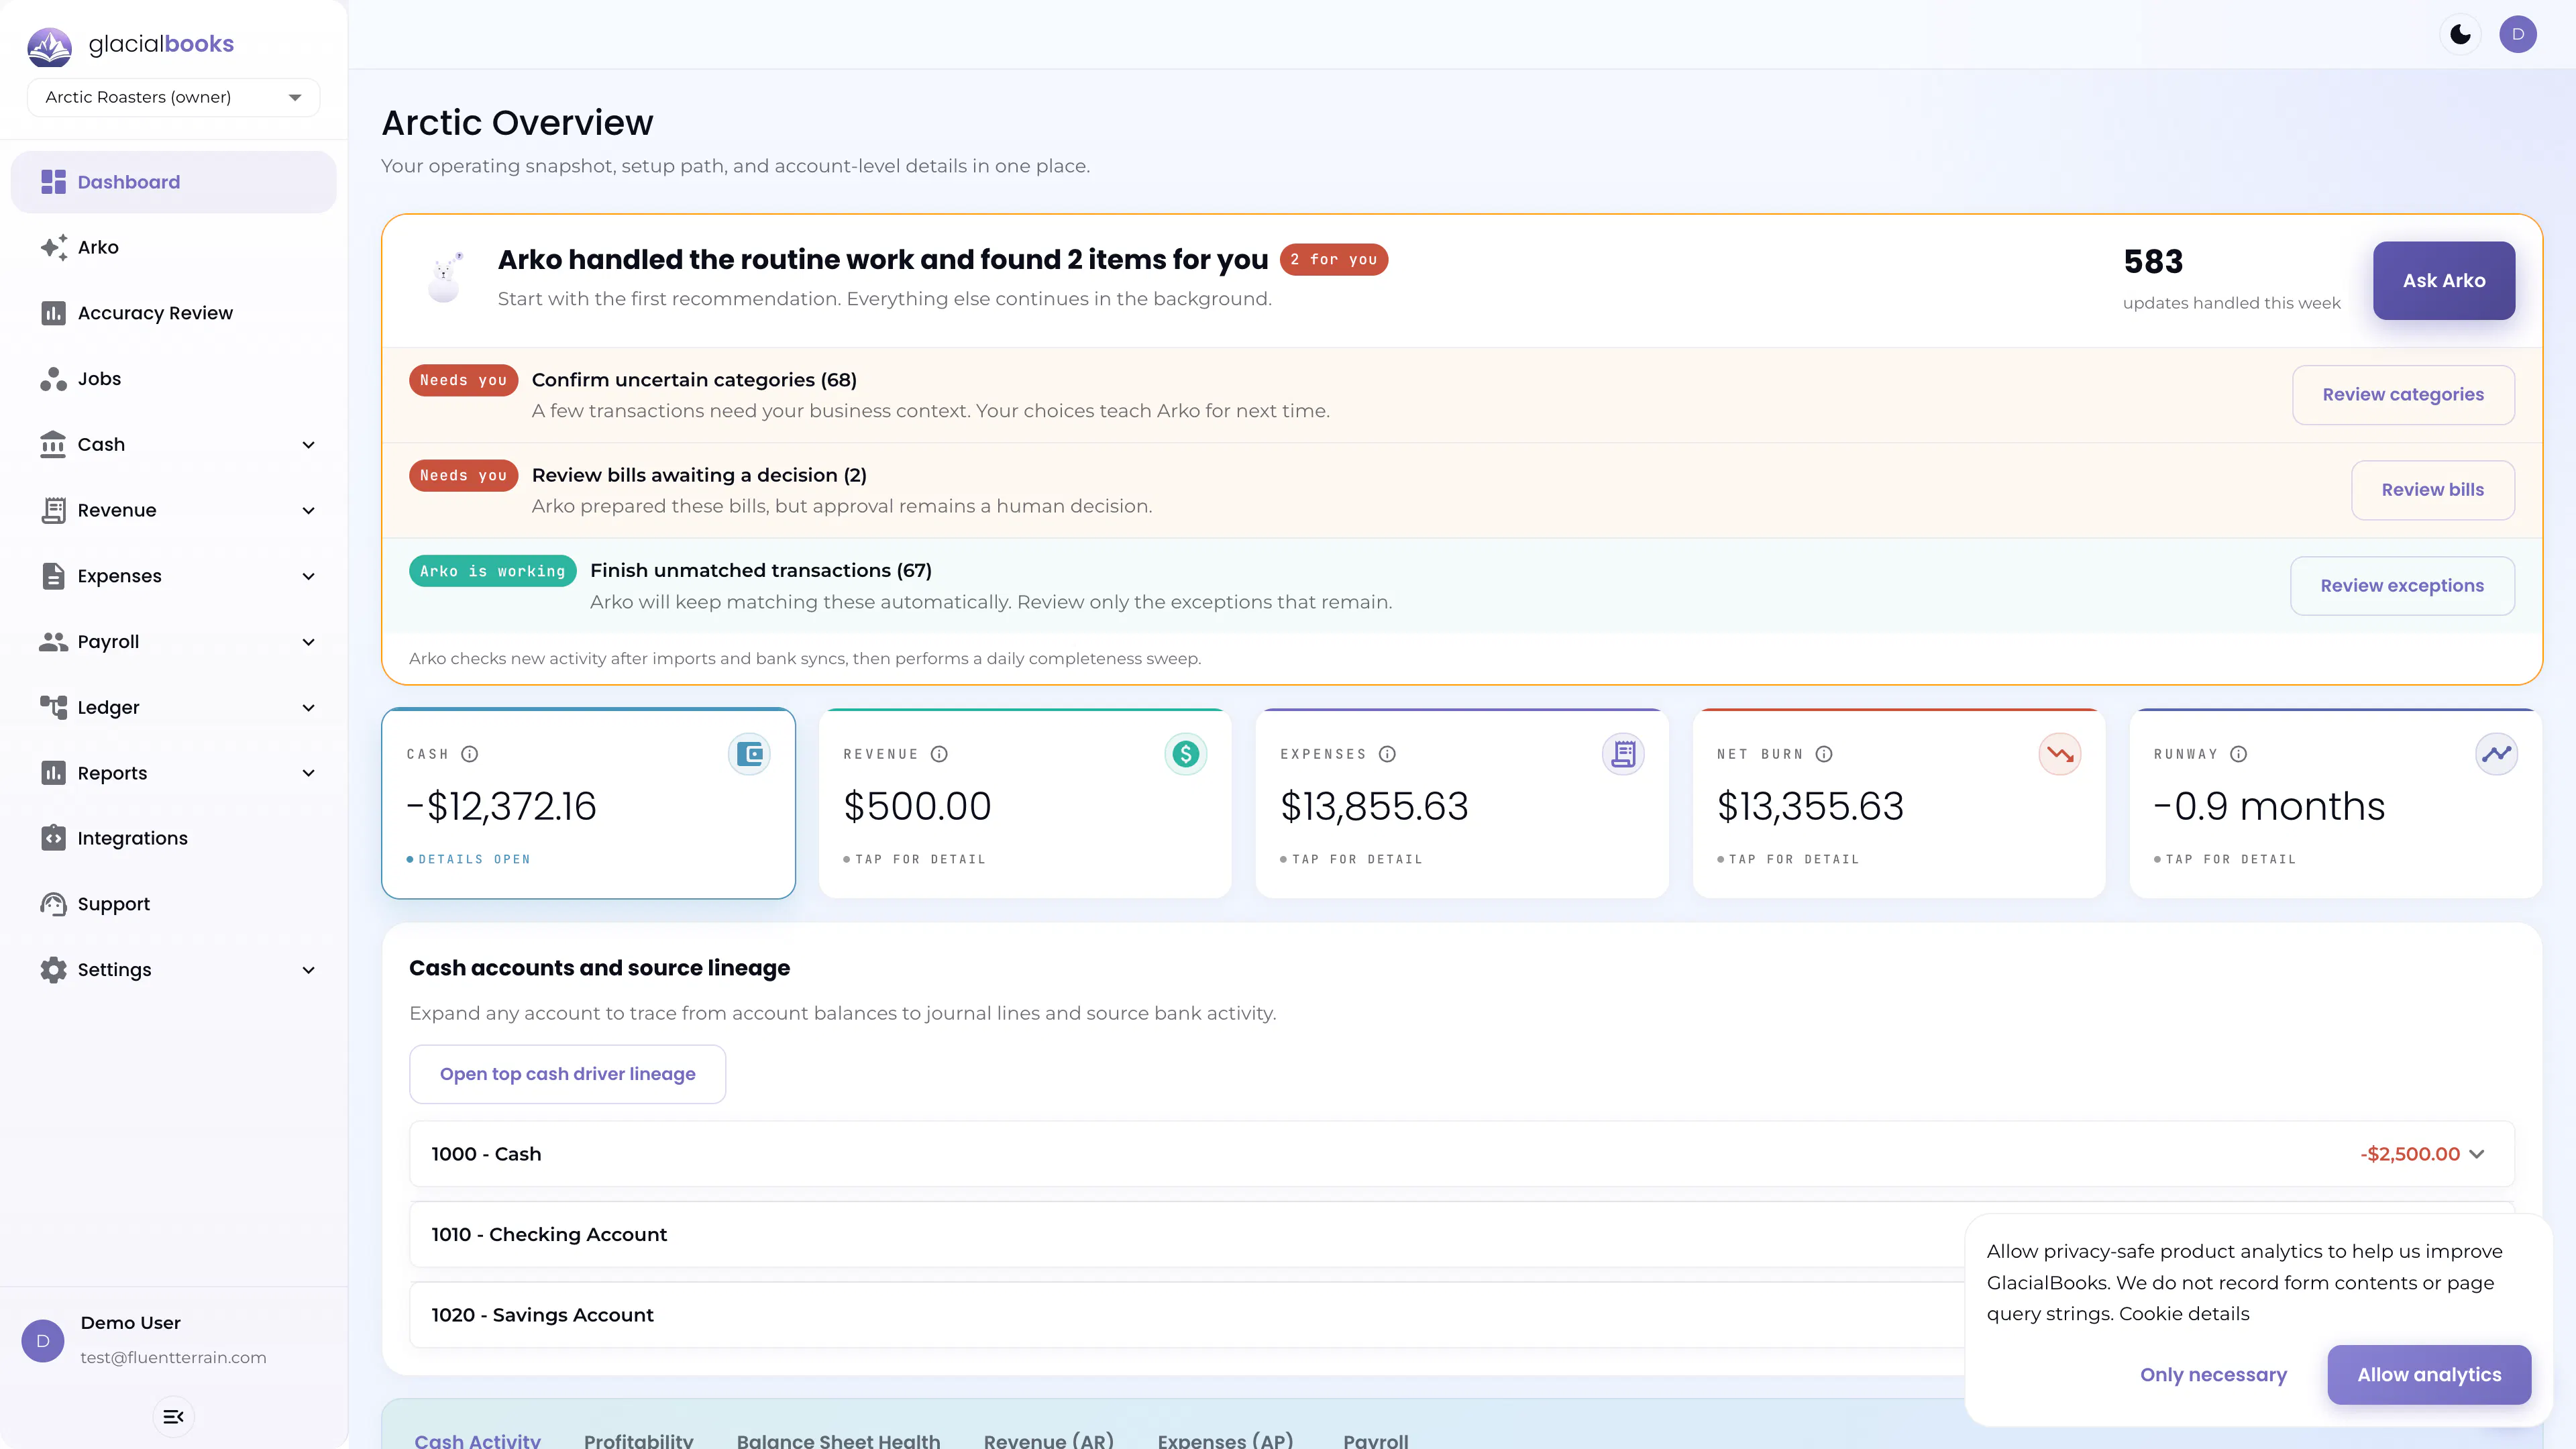Expand the Revenue sidebar section chevron

click(x=309, y=511)
